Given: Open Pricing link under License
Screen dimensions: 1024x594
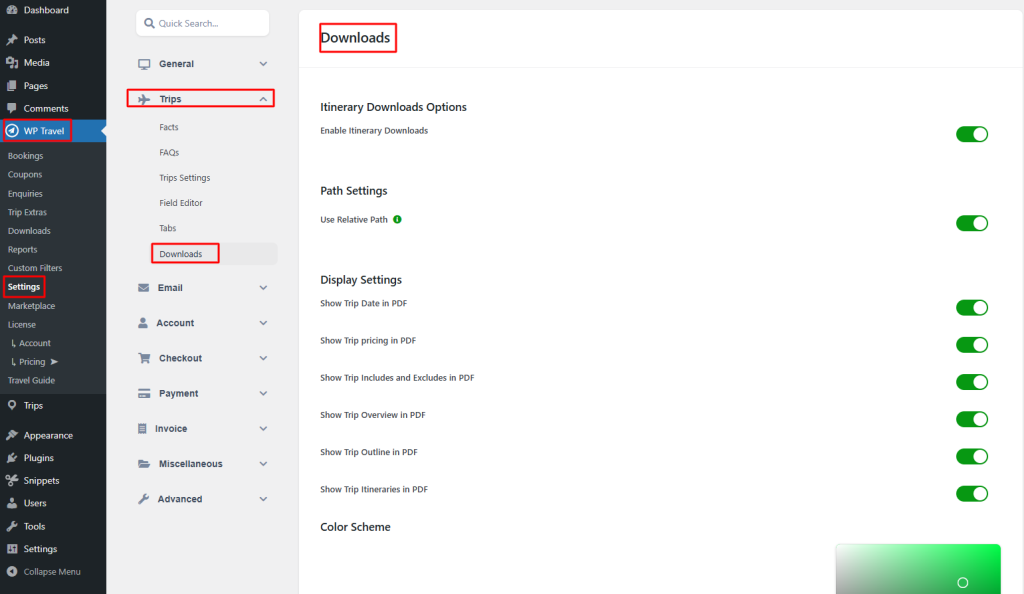Looking at the screenshot, I should 32,362.
